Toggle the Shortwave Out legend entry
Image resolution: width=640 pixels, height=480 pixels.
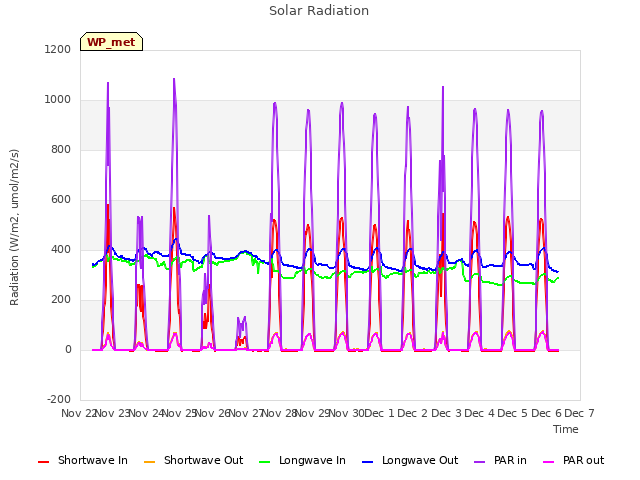[x=193, y=460]
